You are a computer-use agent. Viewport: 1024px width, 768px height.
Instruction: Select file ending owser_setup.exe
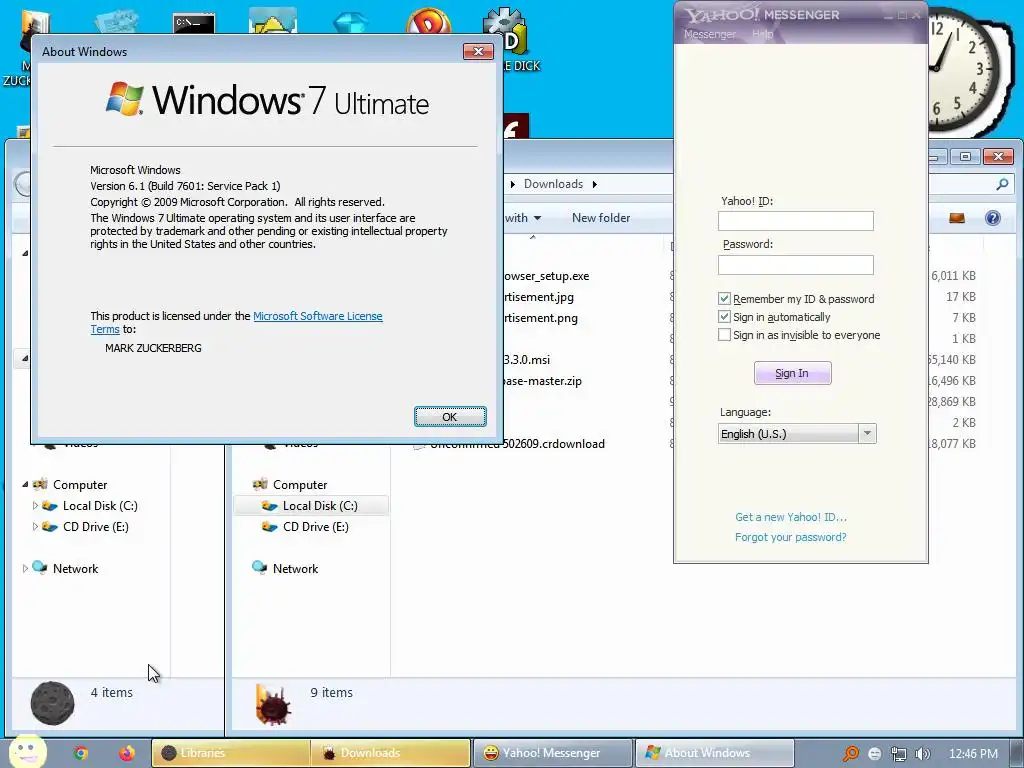547,276
